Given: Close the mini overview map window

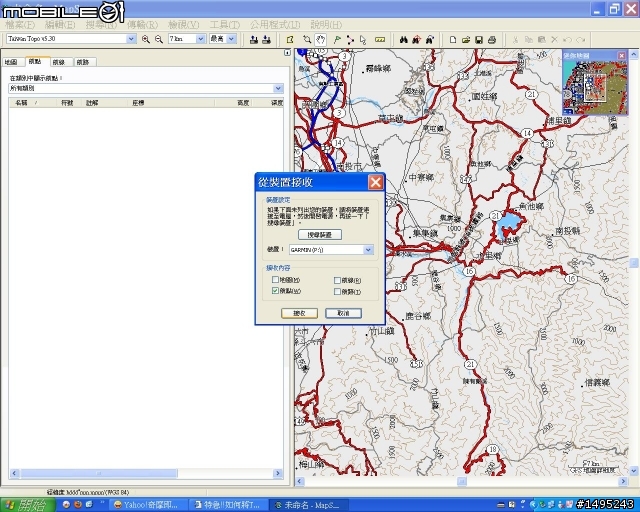Looking at the screenshot, I should coord(621,56).
